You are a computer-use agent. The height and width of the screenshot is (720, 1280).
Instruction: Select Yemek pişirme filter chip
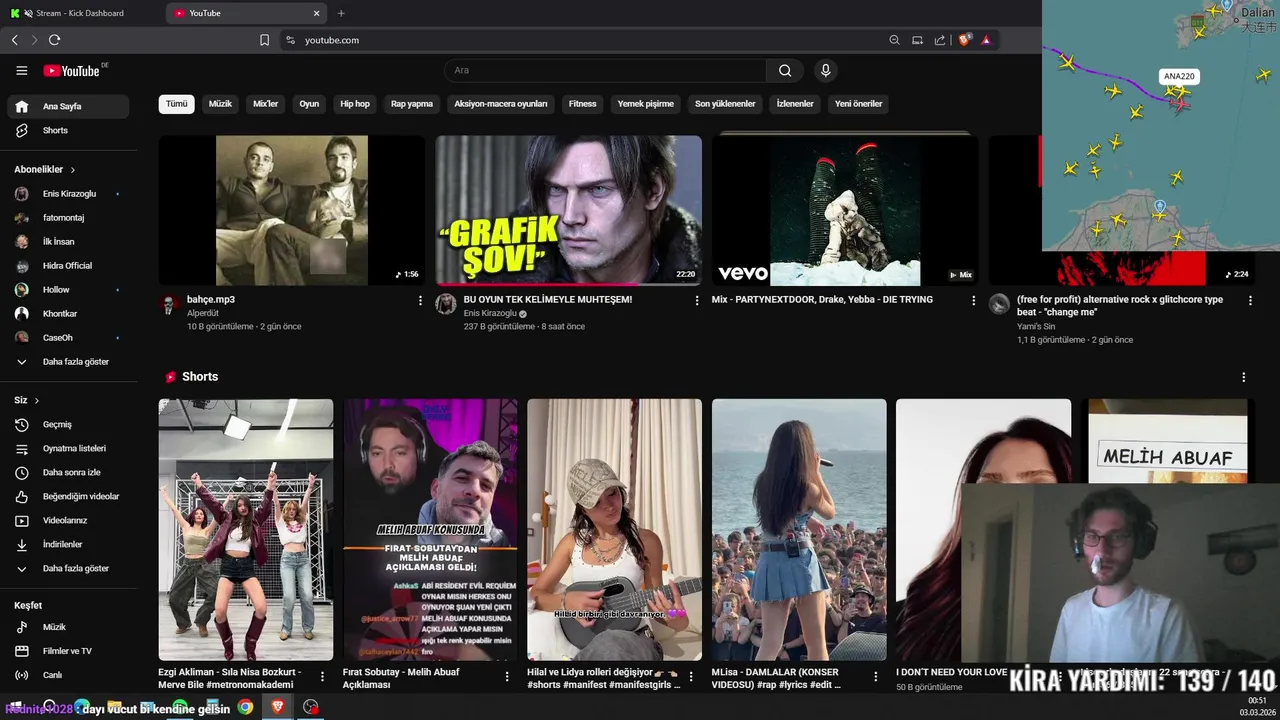pyautogui.click(x=646, y=104)
